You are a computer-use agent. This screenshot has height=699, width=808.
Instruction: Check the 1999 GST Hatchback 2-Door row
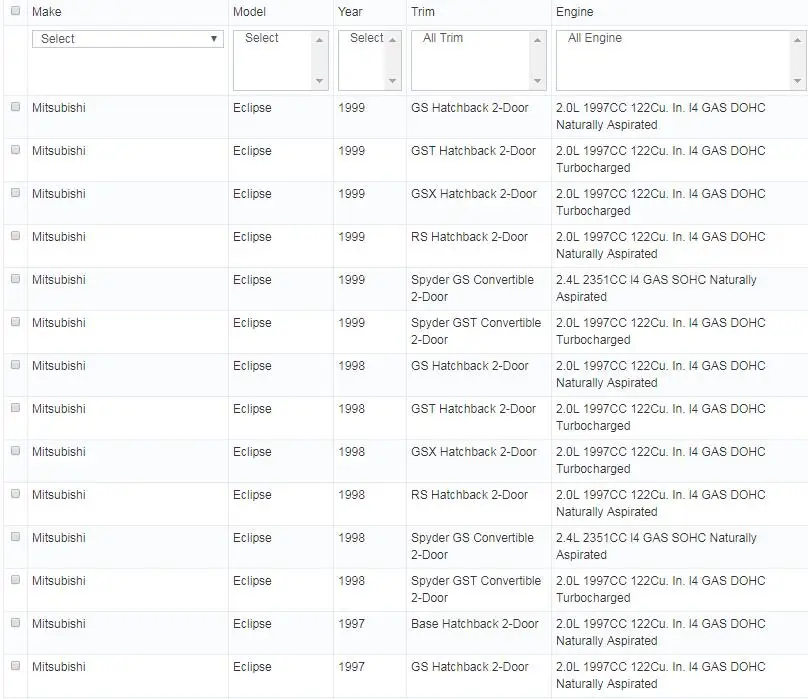tap(15, 149)
